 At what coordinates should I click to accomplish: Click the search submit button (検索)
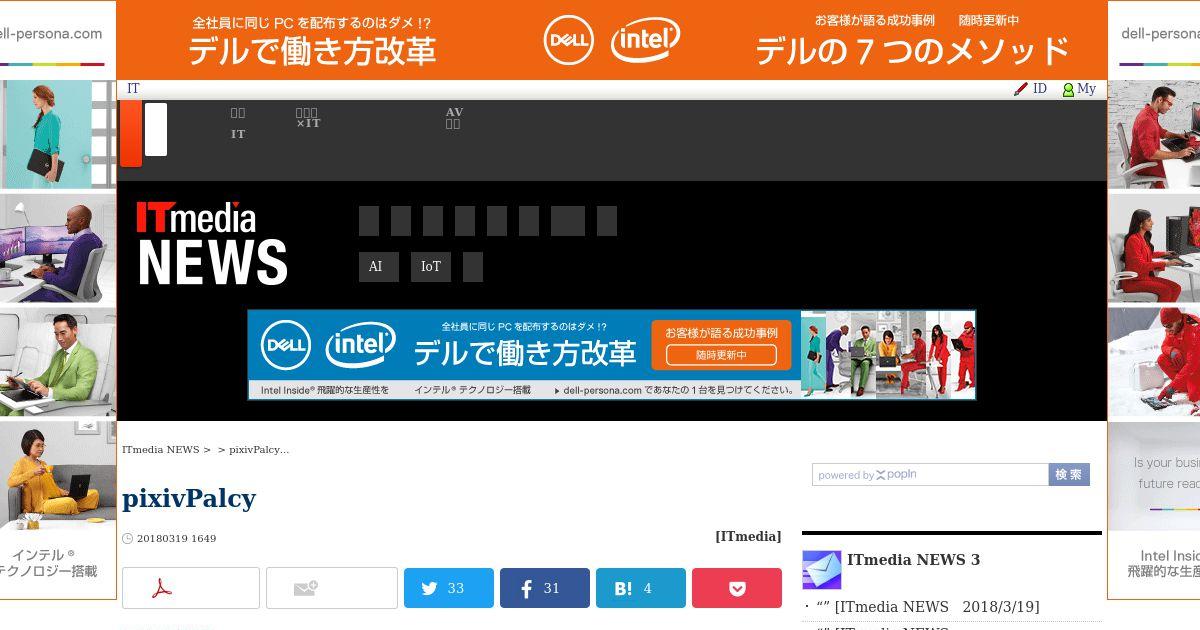pyautogui.click(x=1069, y=475)
